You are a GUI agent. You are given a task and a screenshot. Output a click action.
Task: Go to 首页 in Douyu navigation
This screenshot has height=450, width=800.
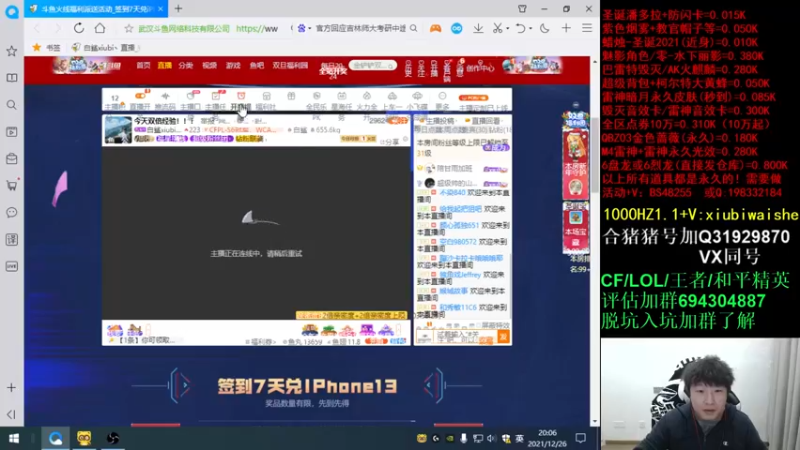click(x=143, y=65)
